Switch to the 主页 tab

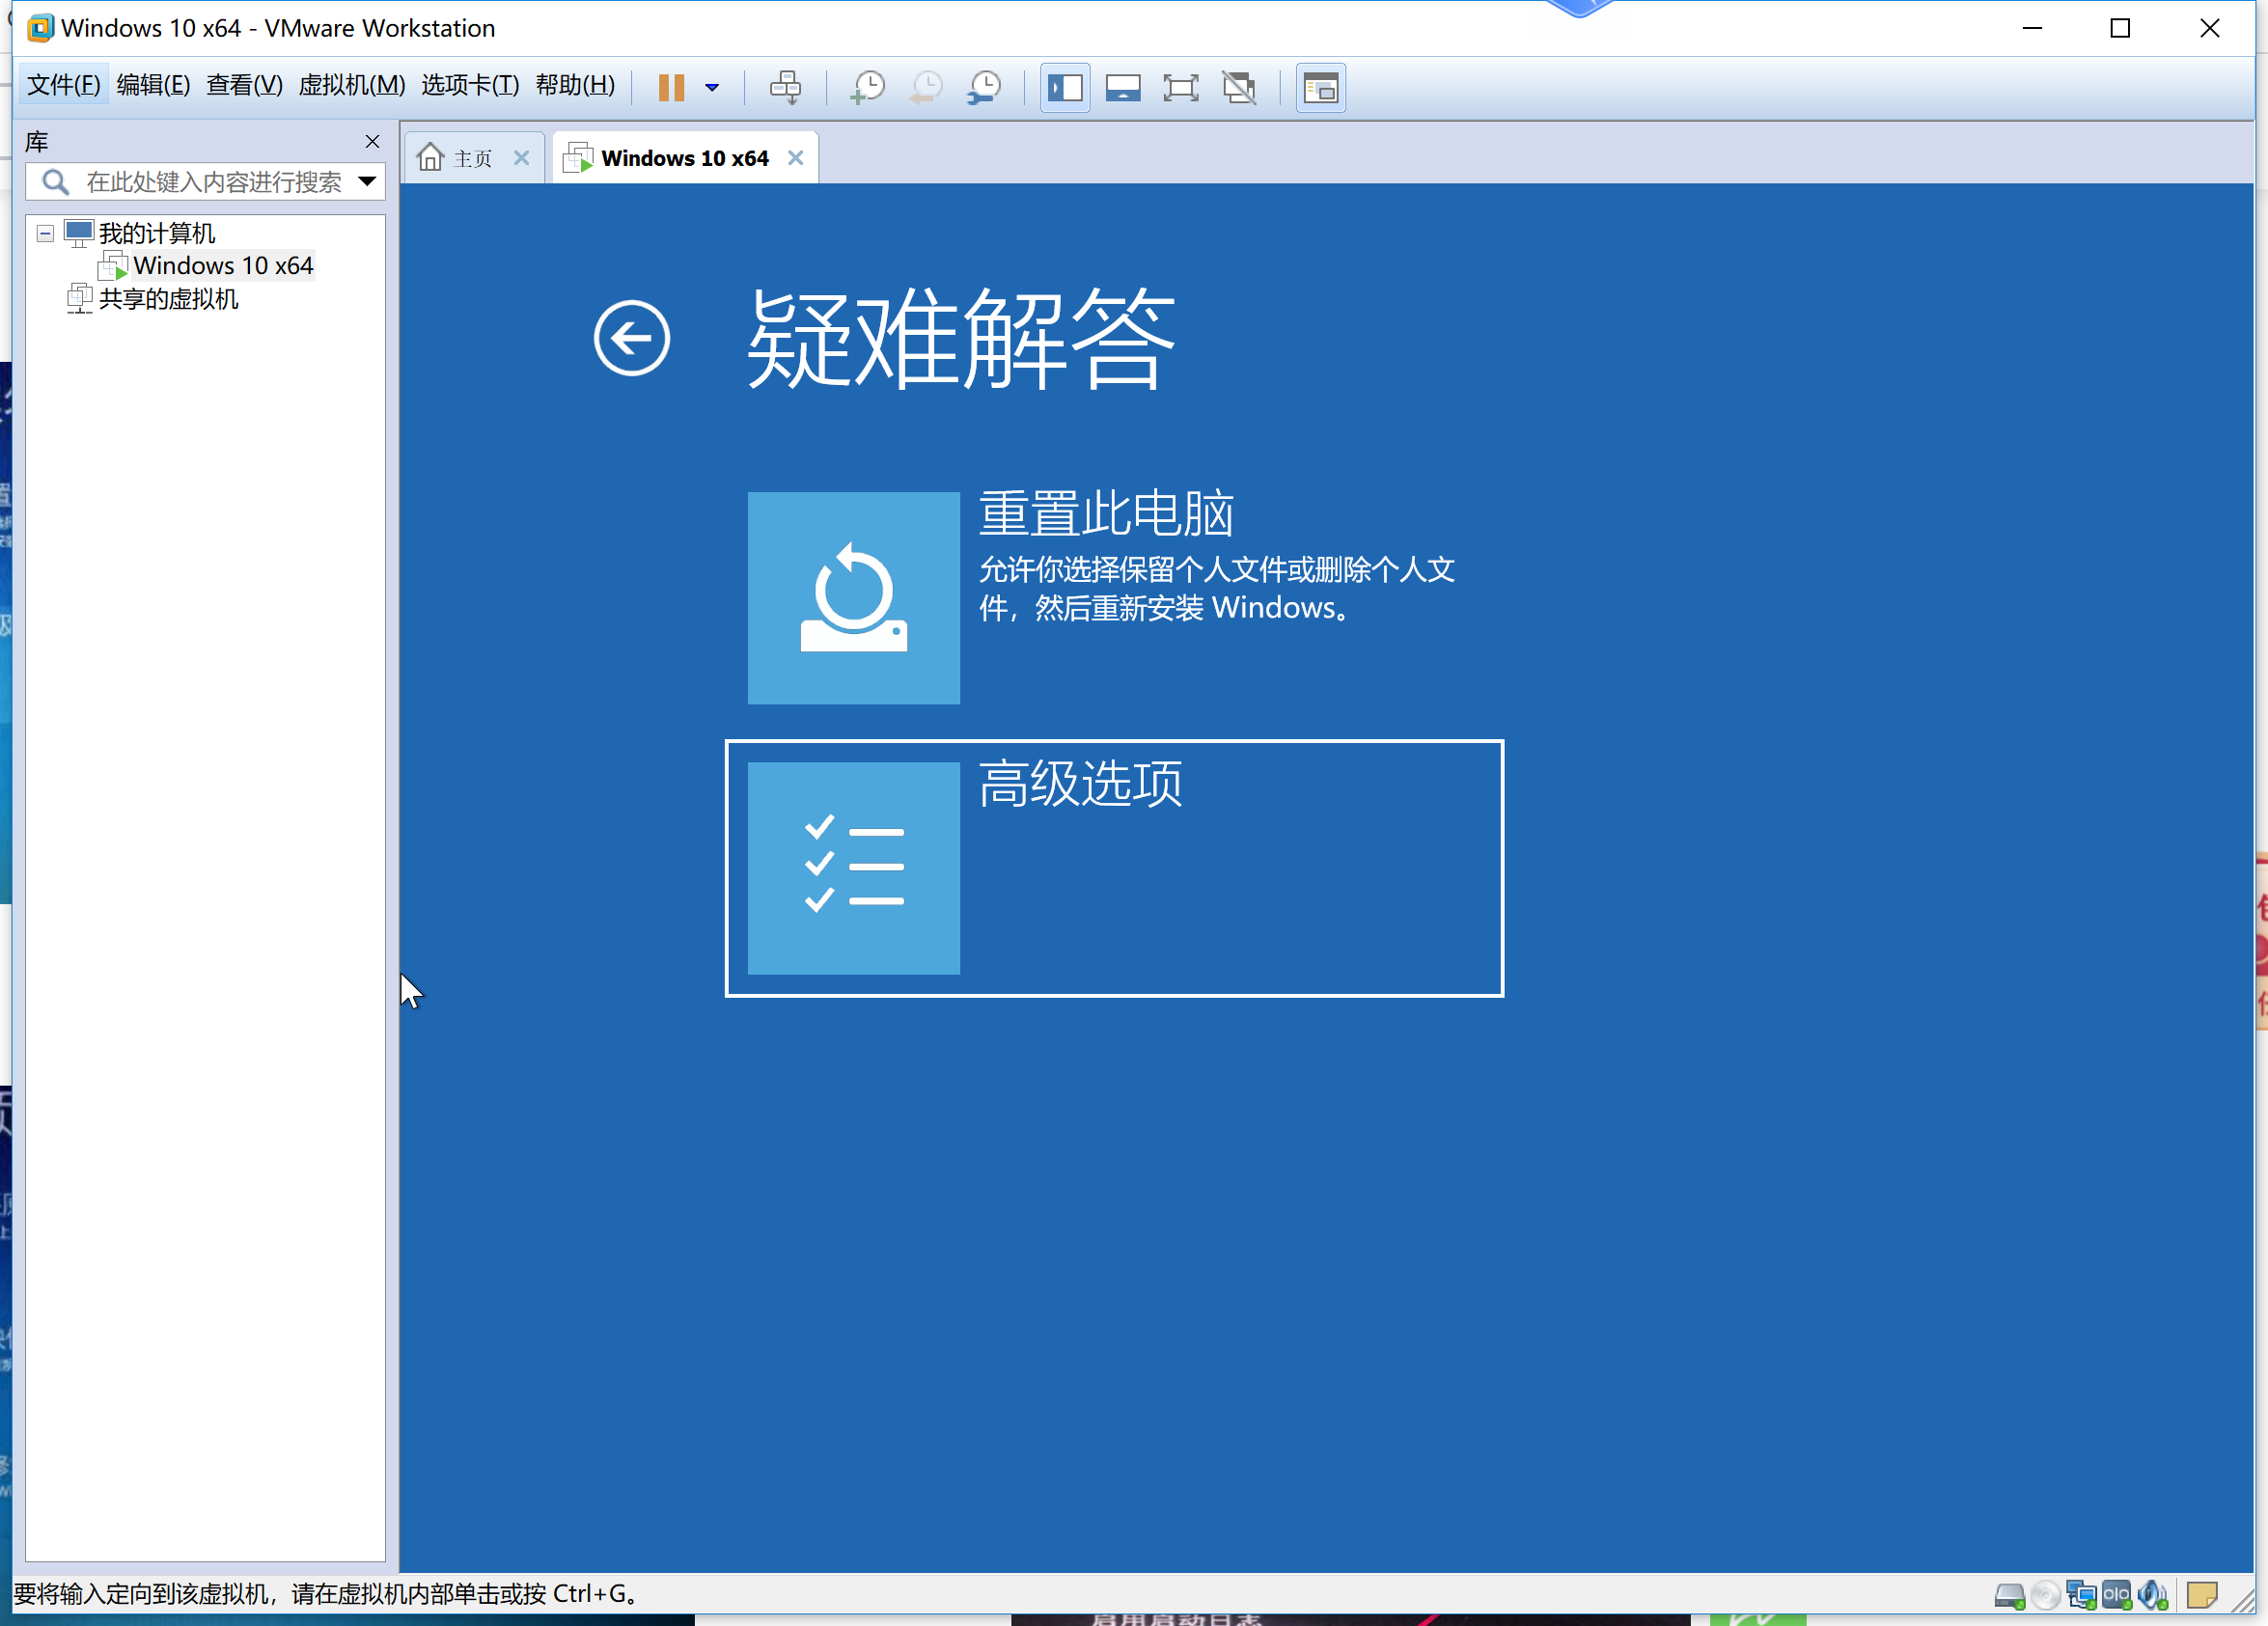tap(471, 158)
